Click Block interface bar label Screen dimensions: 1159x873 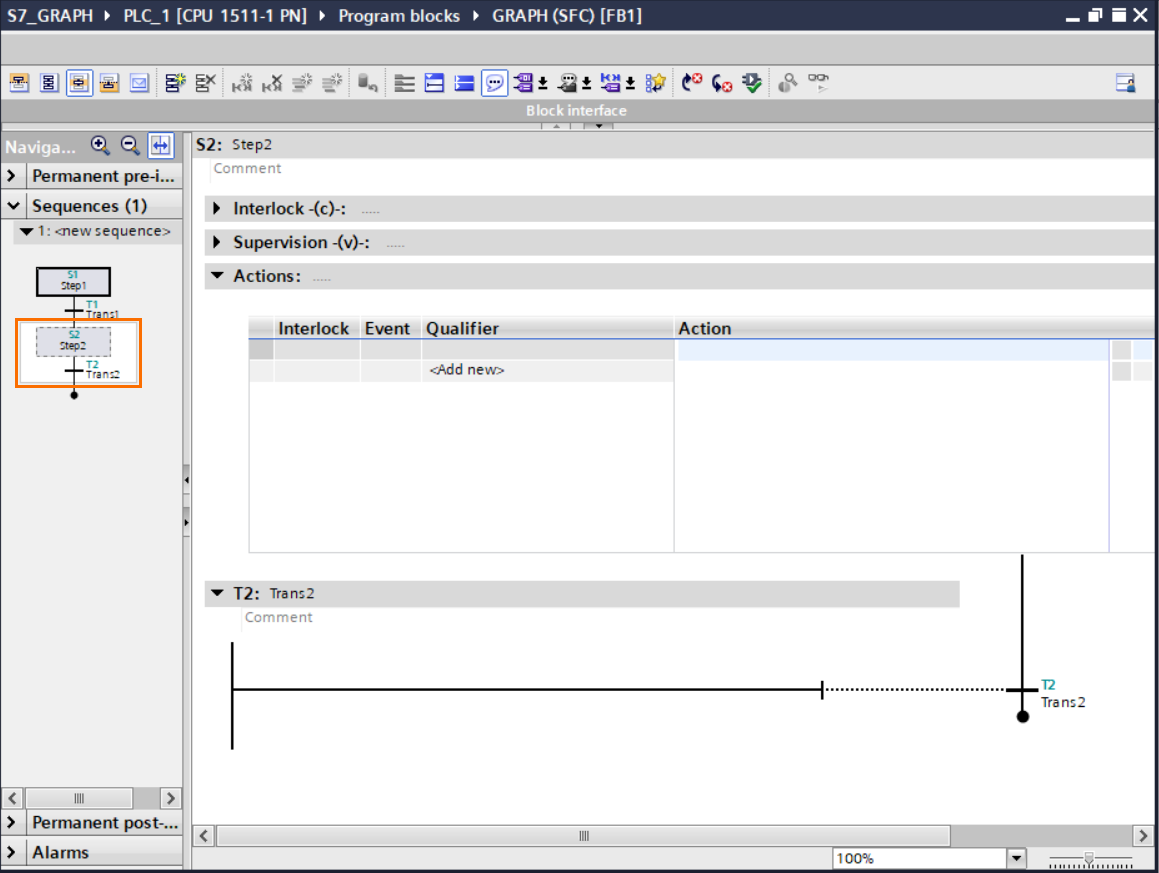577,110
